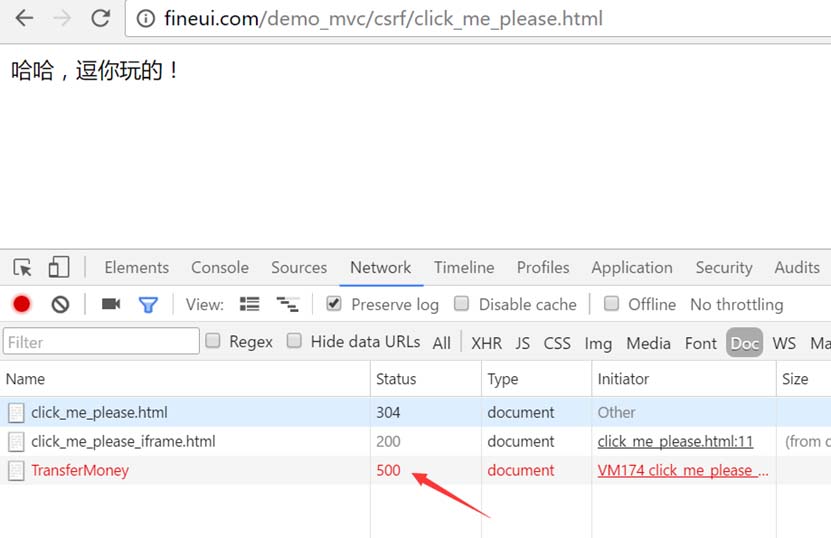Open the Application tab
Viewport: 831px width, 538px height.
632,268
